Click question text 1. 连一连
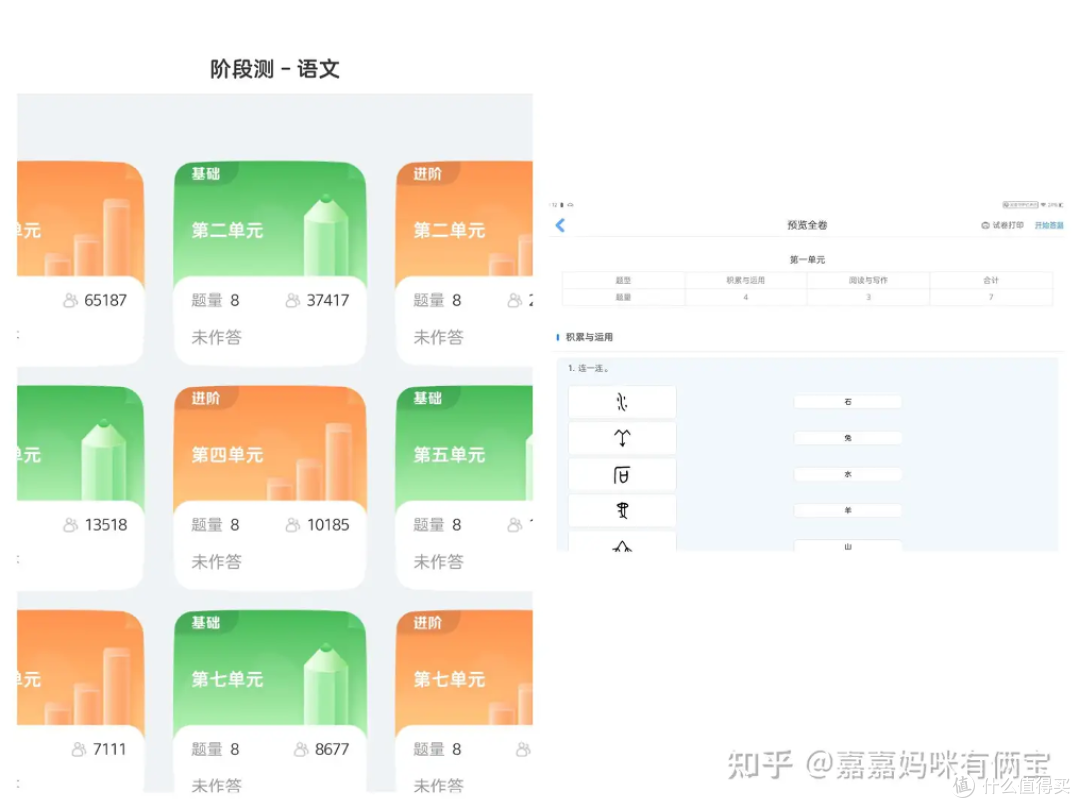Viewport: 1080px width, 808px height. click(x=588, y=368)
